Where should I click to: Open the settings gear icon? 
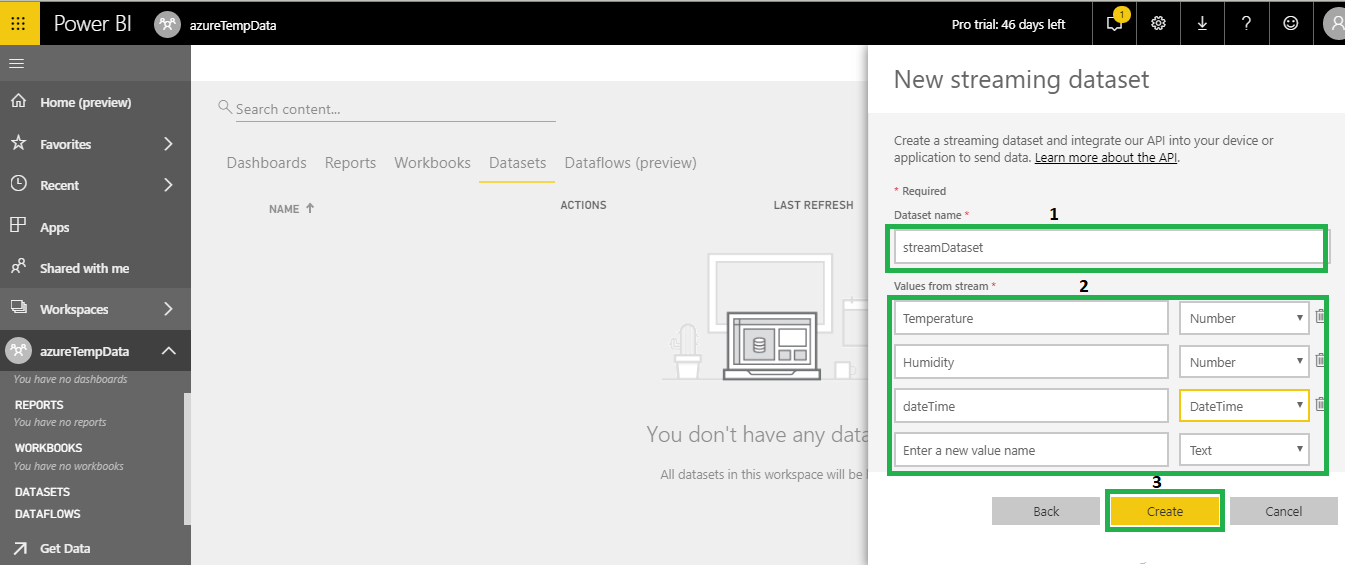(x=1159, y=24)
